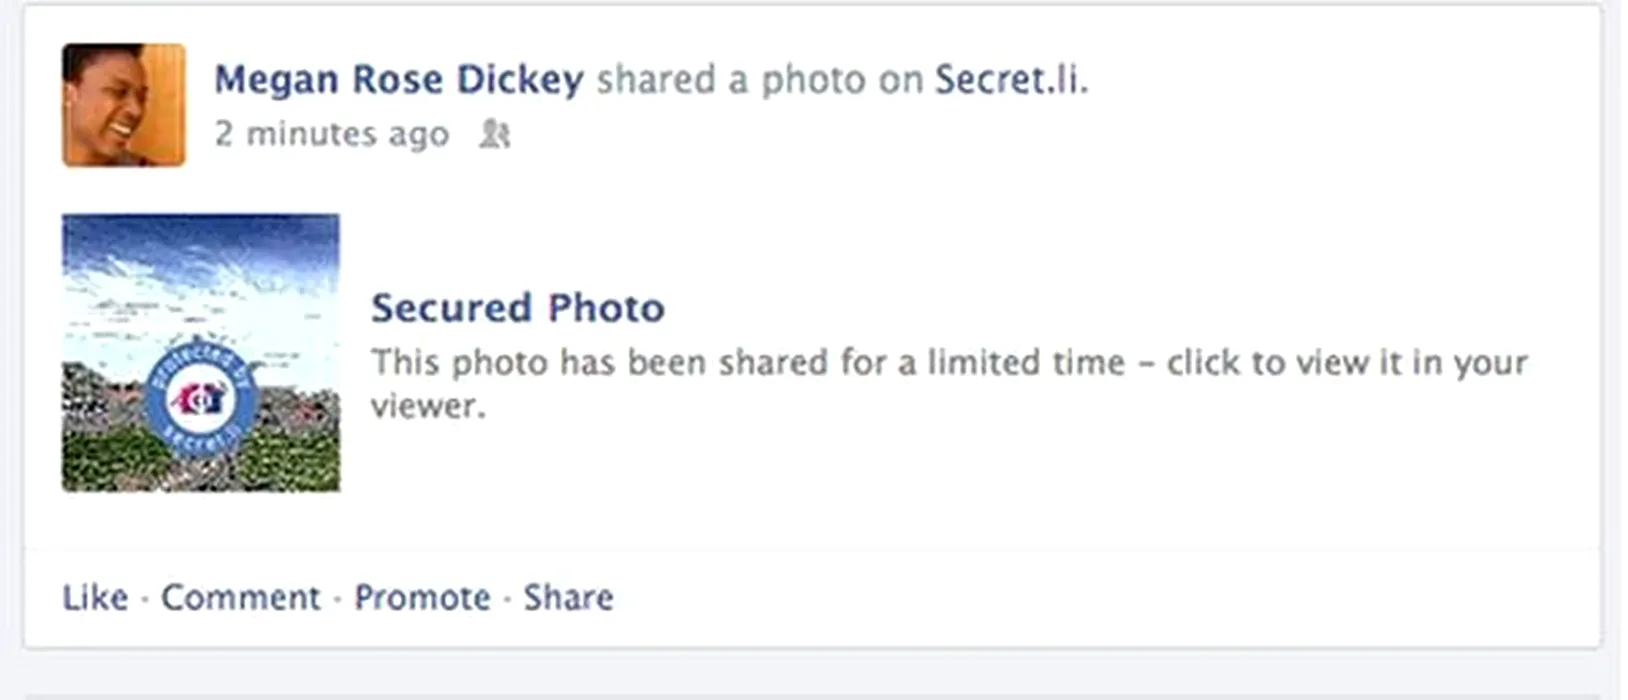The image size is (1628, 700).
Task: Click the circular Secret.li protection badge
Action: click(201, 398)
